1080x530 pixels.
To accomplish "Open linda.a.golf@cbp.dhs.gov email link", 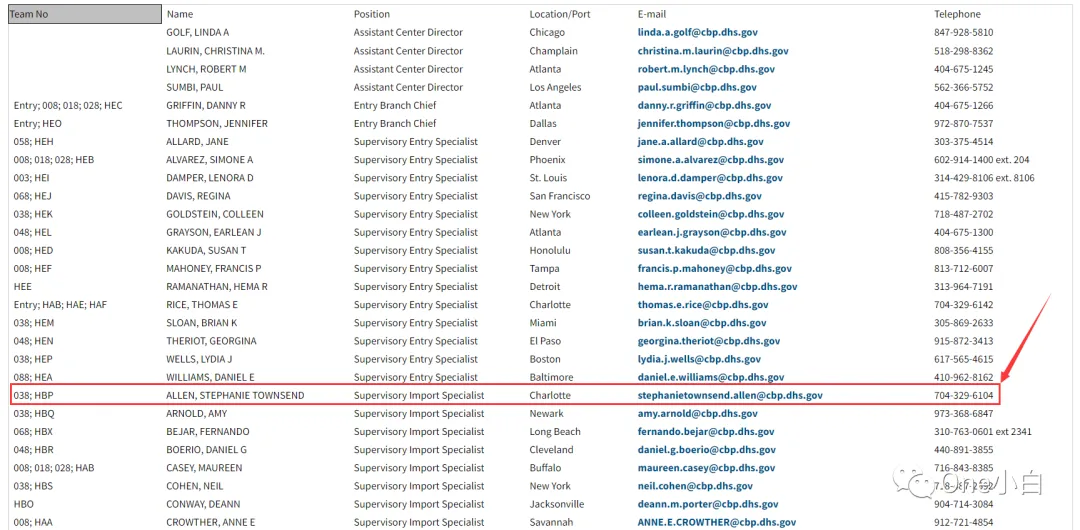I will 698,32.
